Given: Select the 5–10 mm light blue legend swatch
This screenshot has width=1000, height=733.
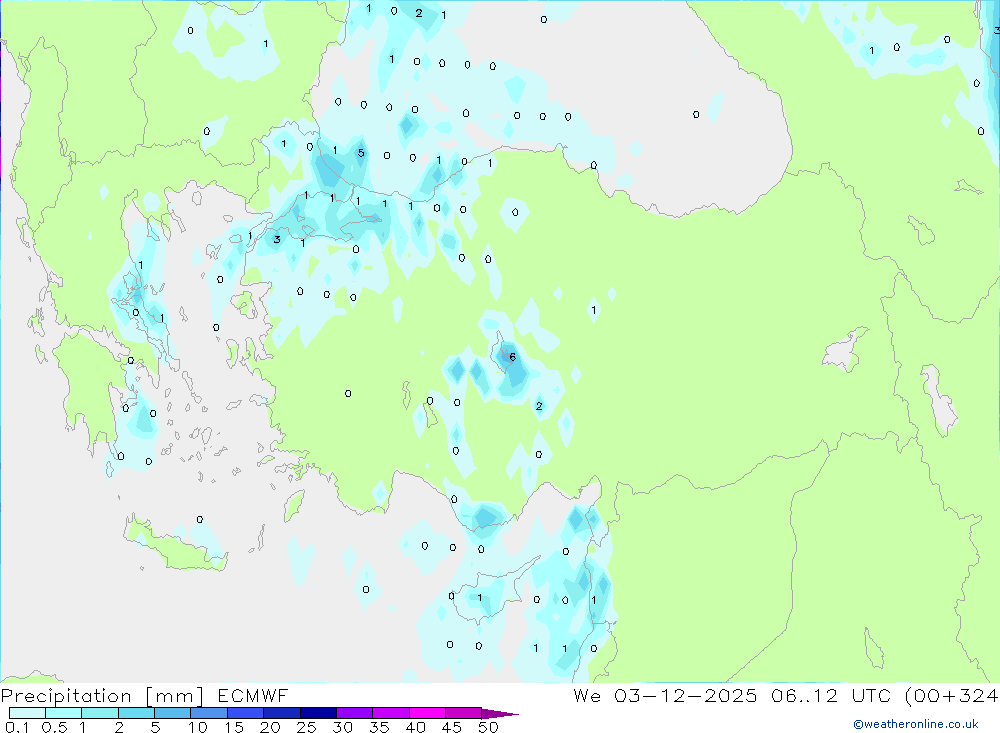Looking at the screenshot, I should 173,713.
